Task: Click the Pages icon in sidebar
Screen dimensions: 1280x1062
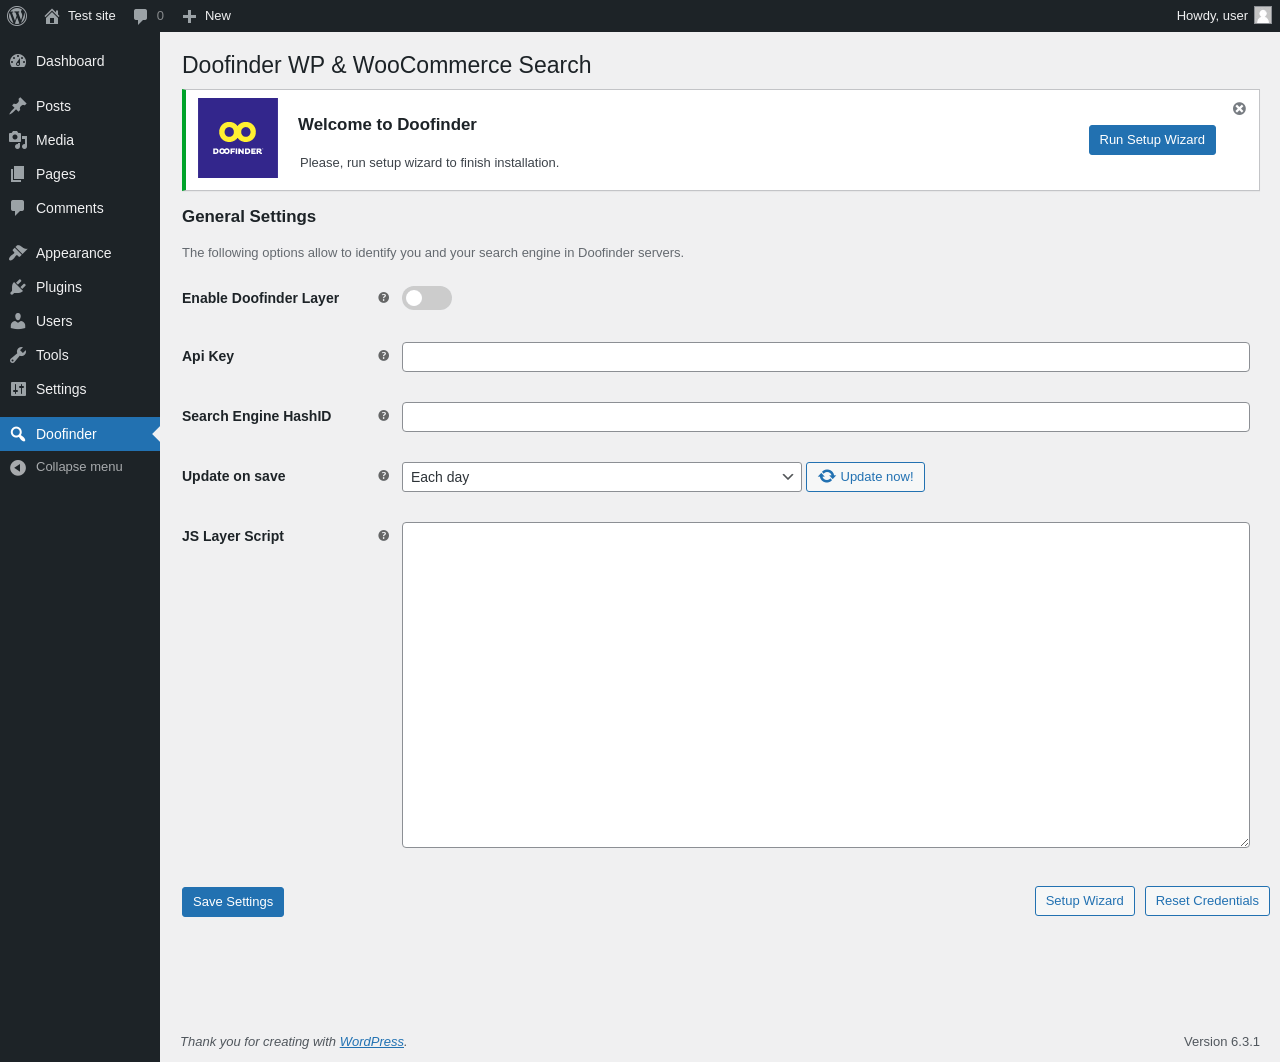Action: tap(18, 174)
